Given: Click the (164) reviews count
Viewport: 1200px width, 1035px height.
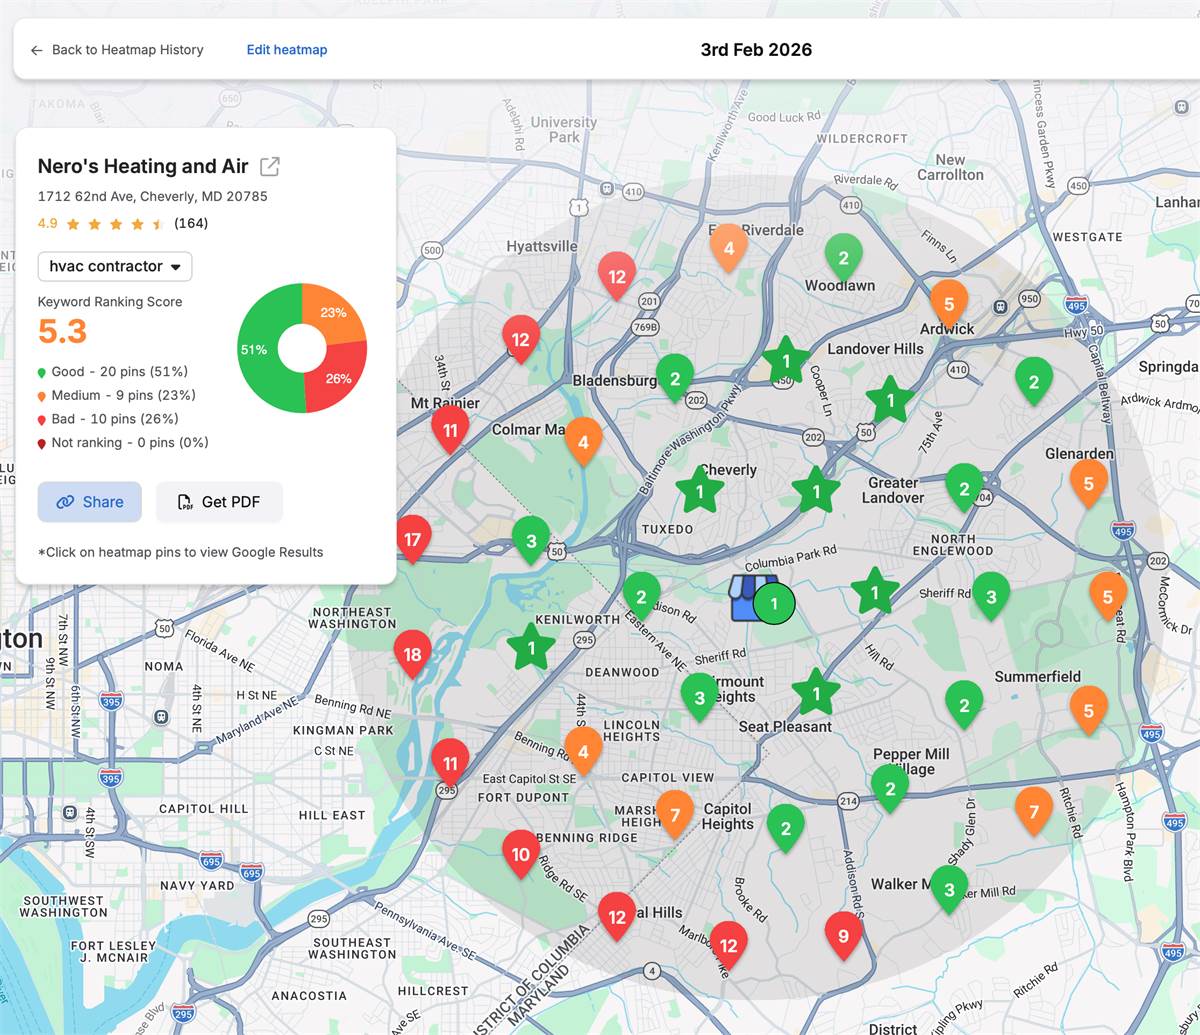Looking at the screenshot, I should (191, 223).
